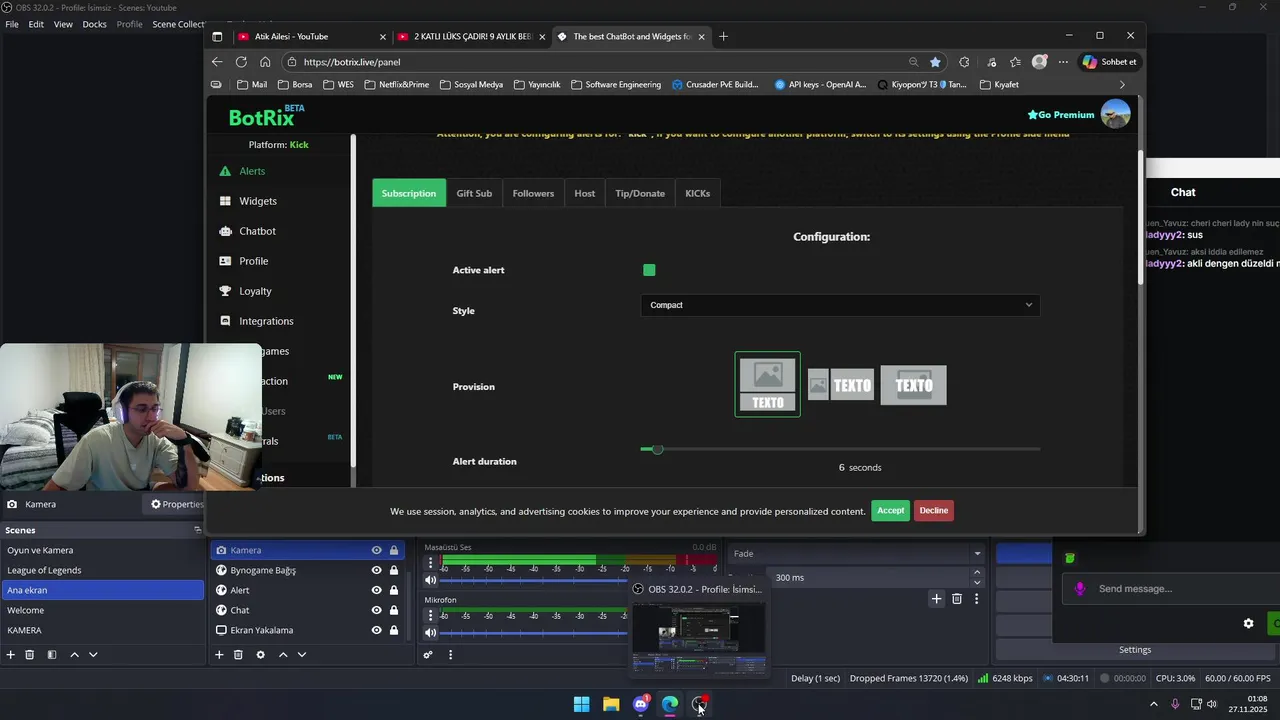Viewport: 1280px width, 720px height.
Task: Move selected source down in OBS
Action: (302, 655)
